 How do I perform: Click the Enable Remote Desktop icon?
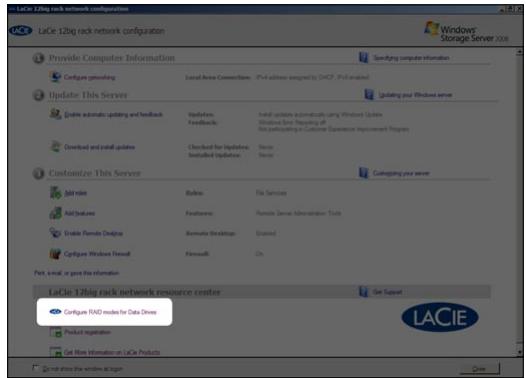coord(55,233)
